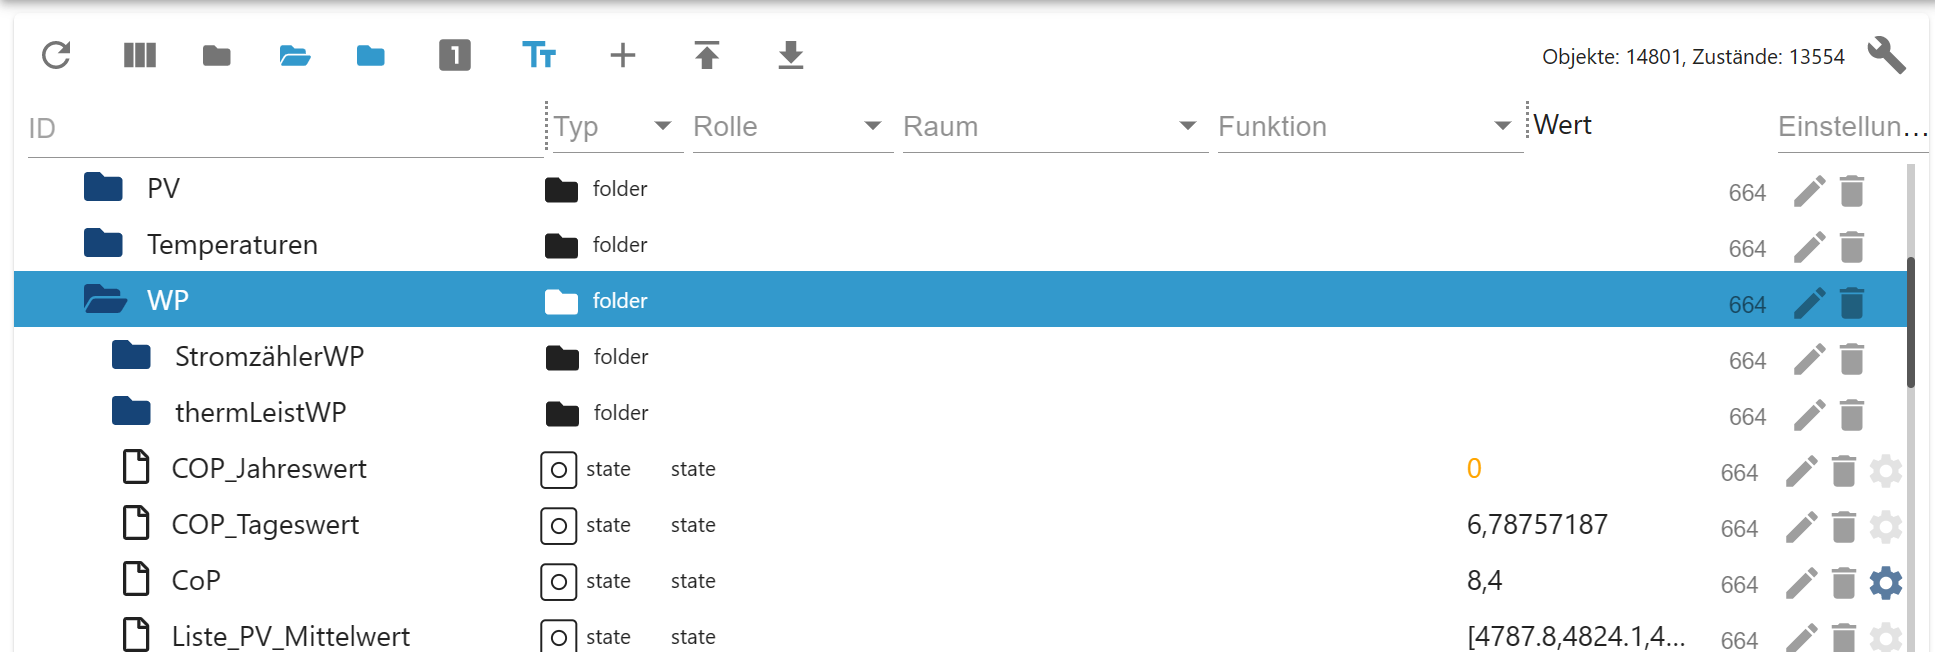Edit the CoP state with pencil icon
Image resolution: width=1935 pixels, height=652 pixels.
click(1801, 583)
